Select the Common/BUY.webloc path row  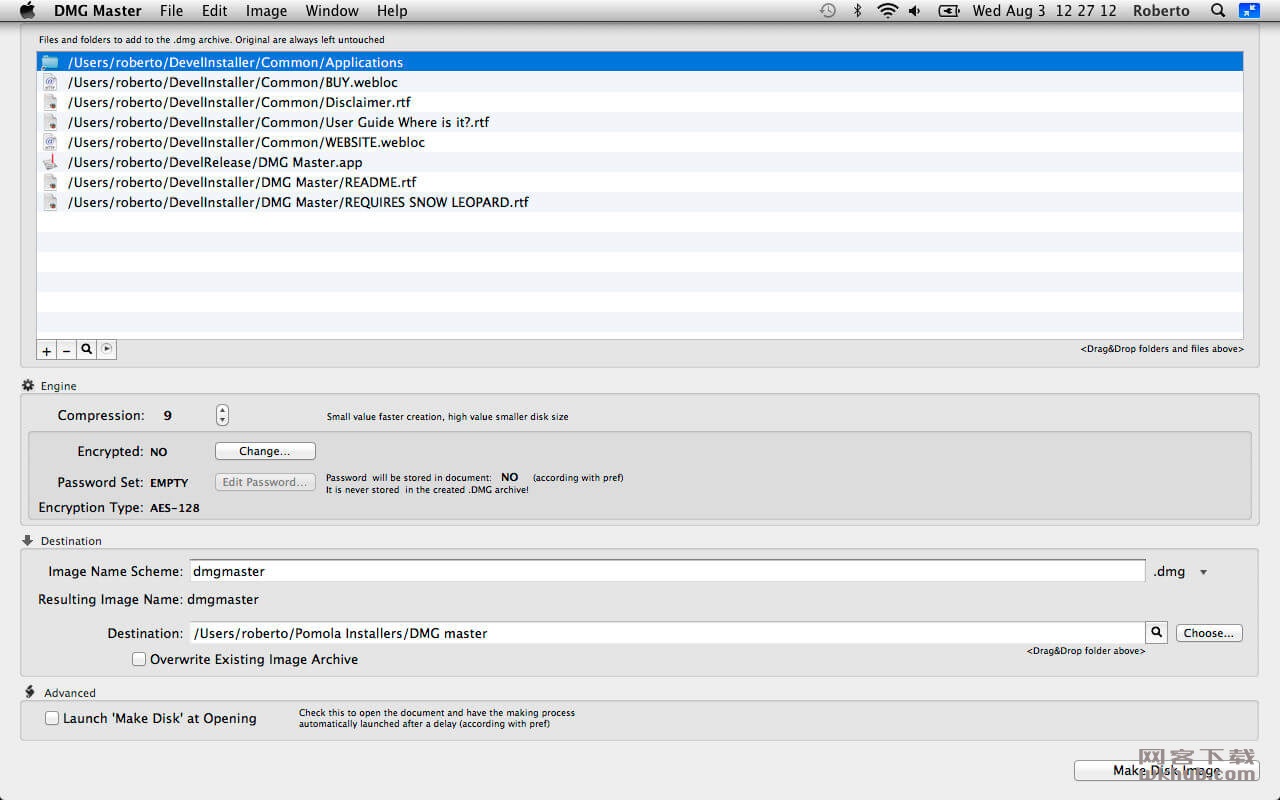click(640, 82)
